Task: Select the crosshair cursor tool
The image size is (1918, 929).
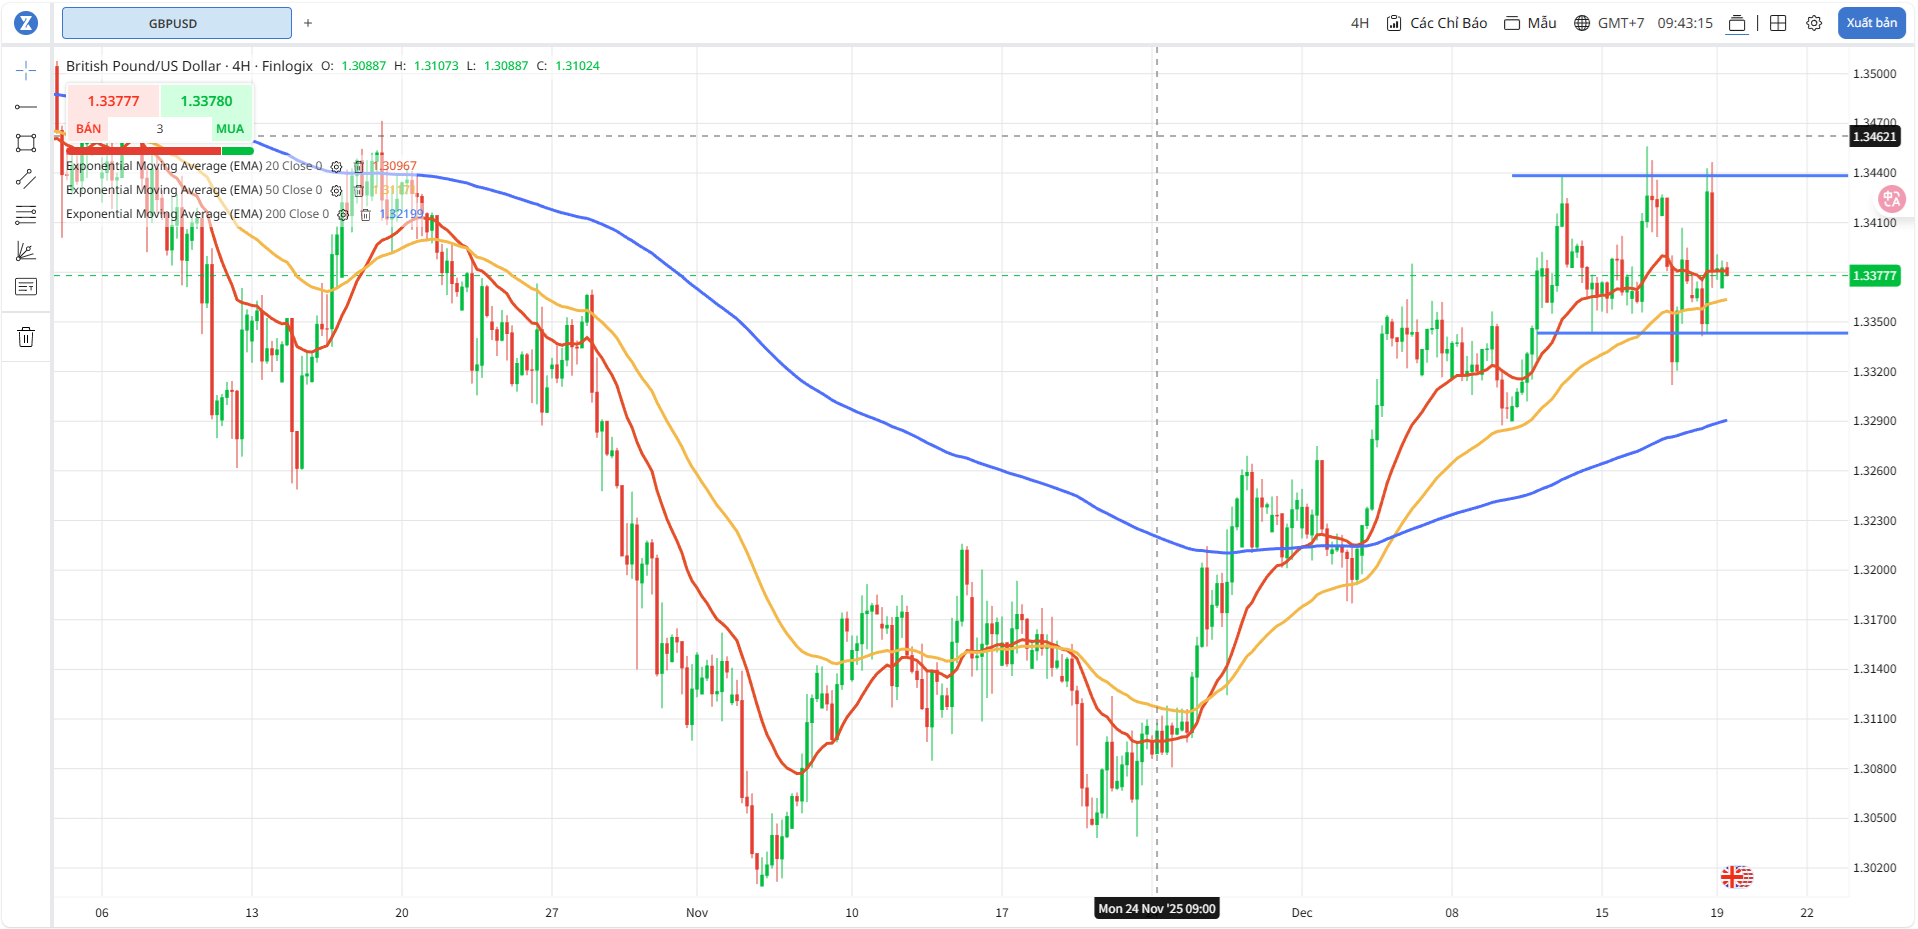Action: click(x=26, y=70)
